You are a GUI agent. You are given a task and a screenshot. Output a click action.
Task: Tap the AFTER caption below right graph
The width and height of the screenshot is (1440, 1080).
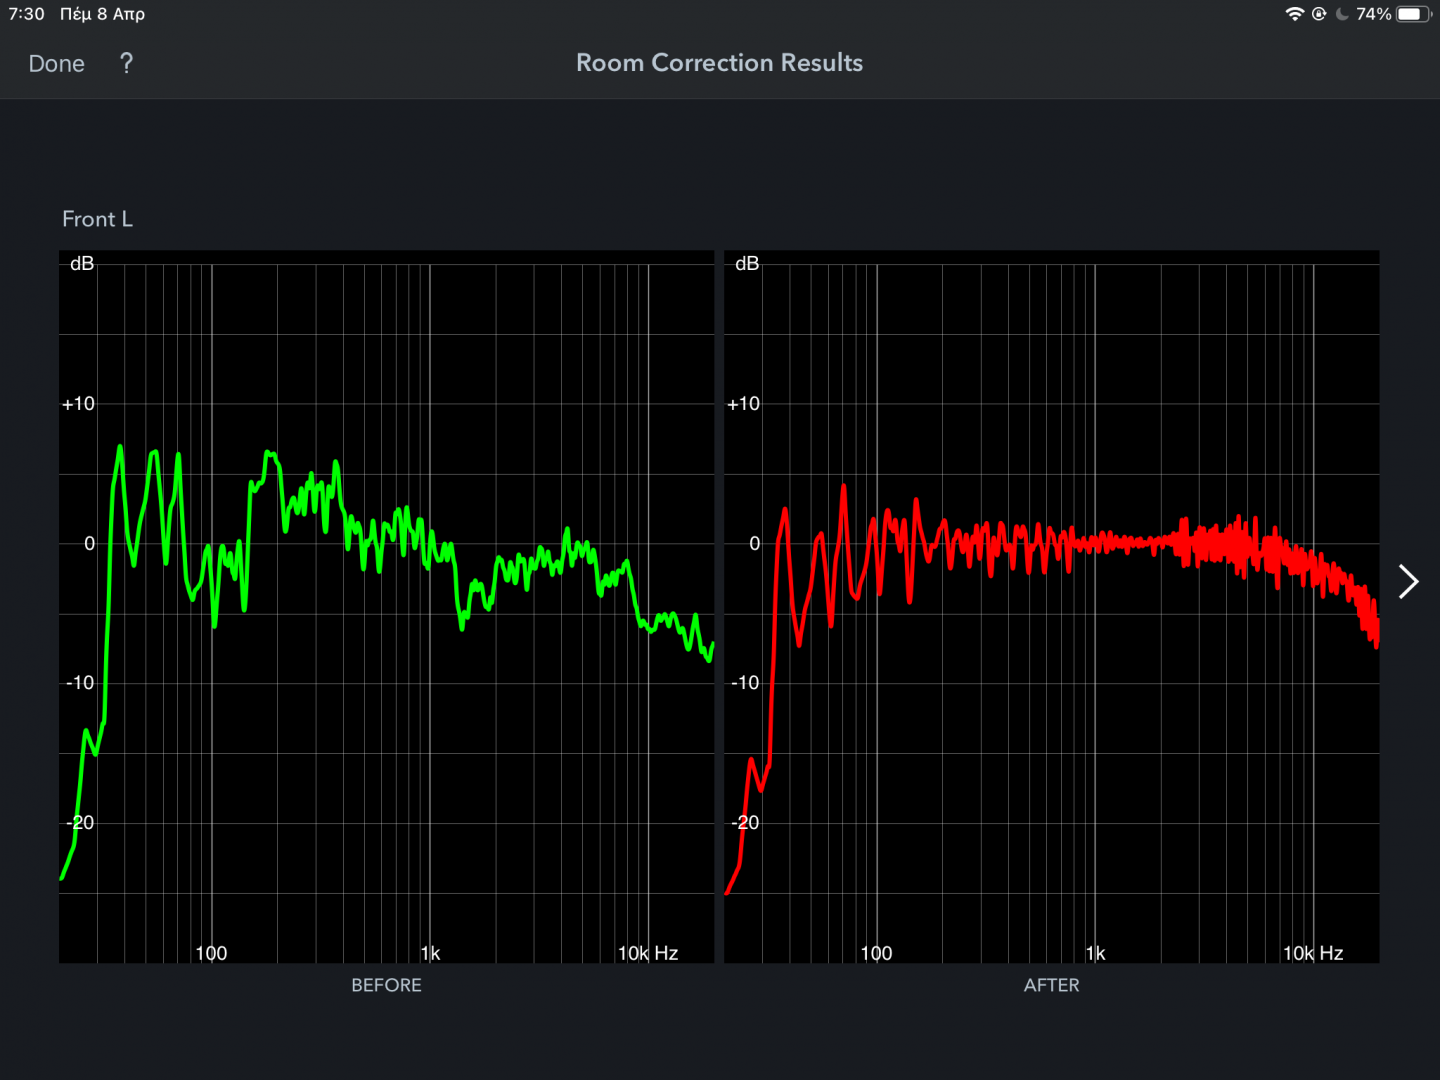1051,985
